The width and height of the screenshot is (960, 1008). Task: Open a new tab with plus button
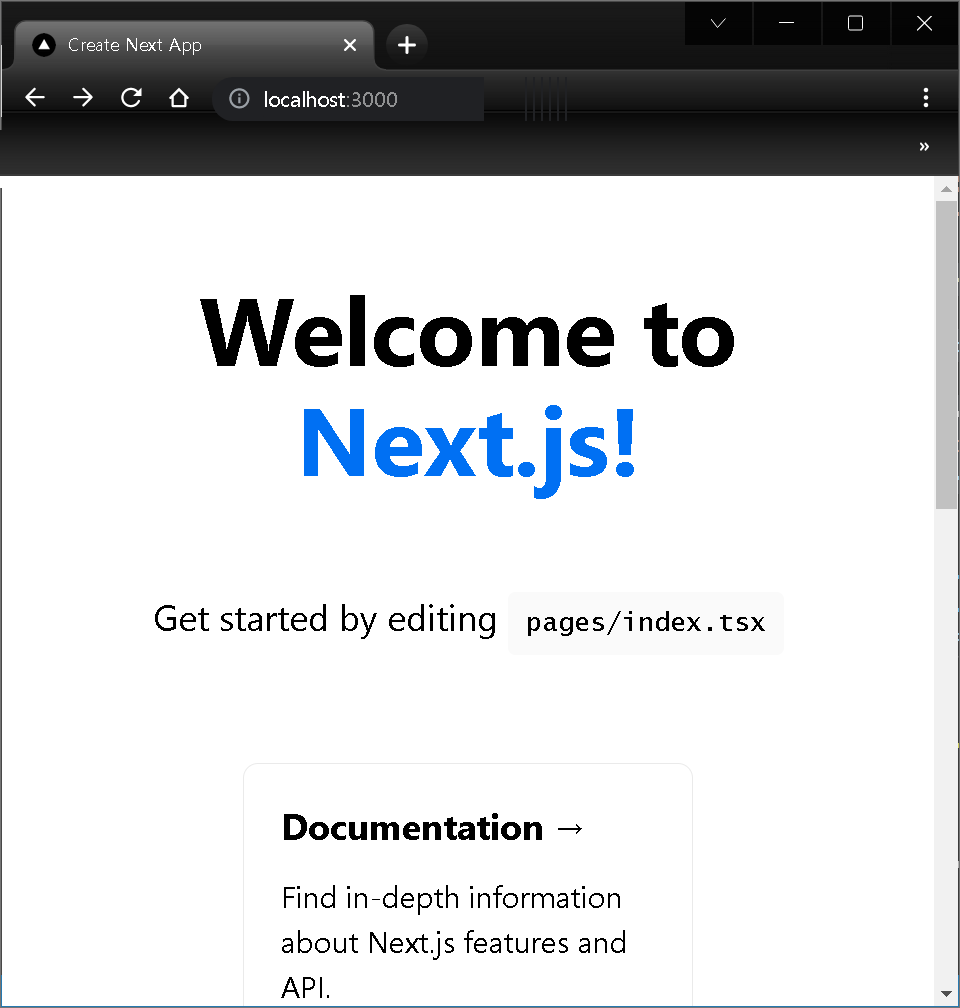(406, 45)
